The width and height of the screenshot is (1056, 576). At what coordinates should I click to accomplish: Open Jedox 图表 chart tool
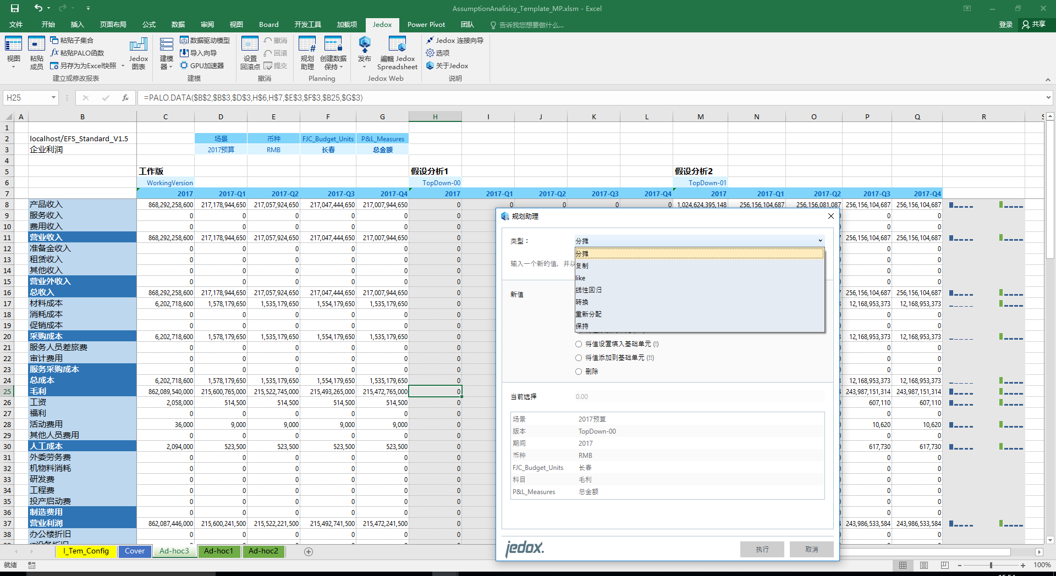click(139, 53)
